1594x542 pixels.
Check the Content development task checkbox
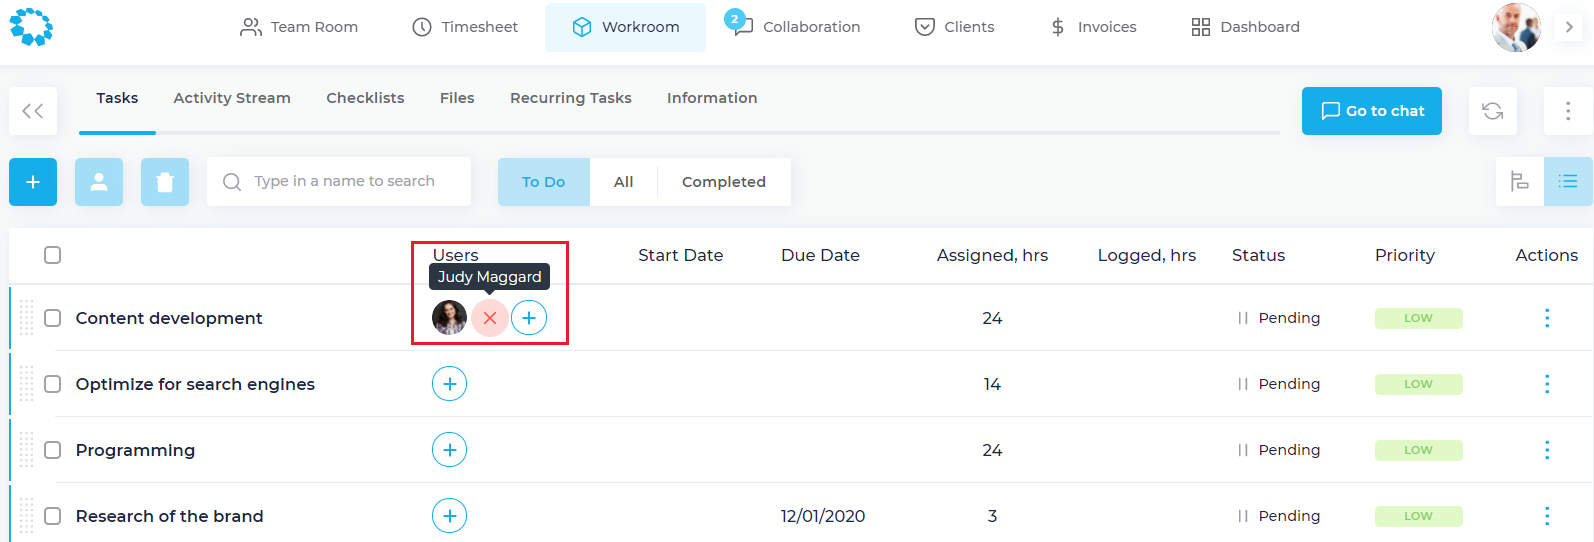(53, 318)
